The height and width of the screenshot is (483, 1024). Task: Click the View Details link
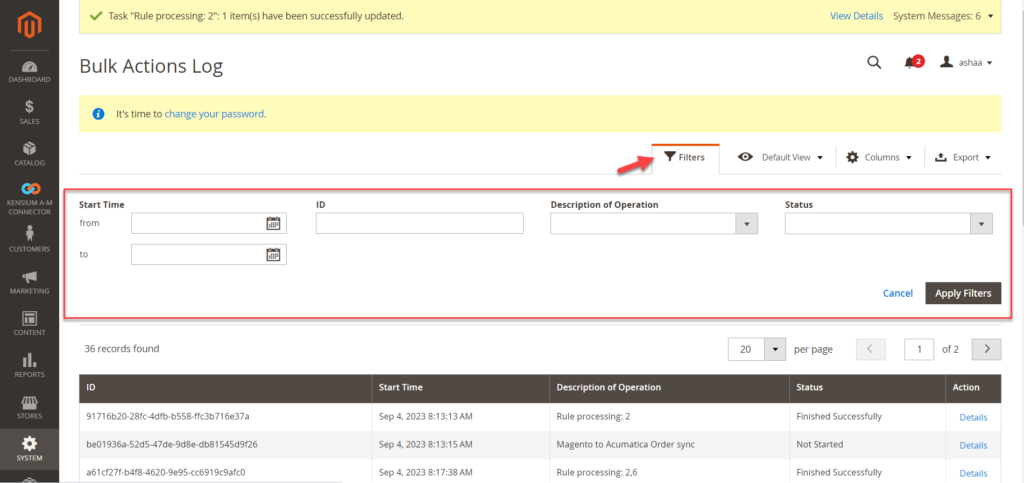tap(856, 16)
